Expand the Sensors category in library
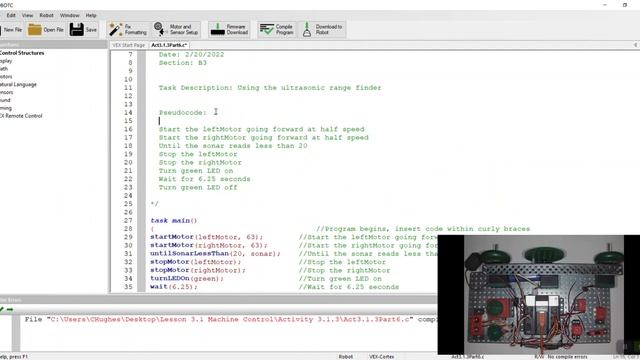Screen dimensions: 640x360 click(x=7, y=92)
